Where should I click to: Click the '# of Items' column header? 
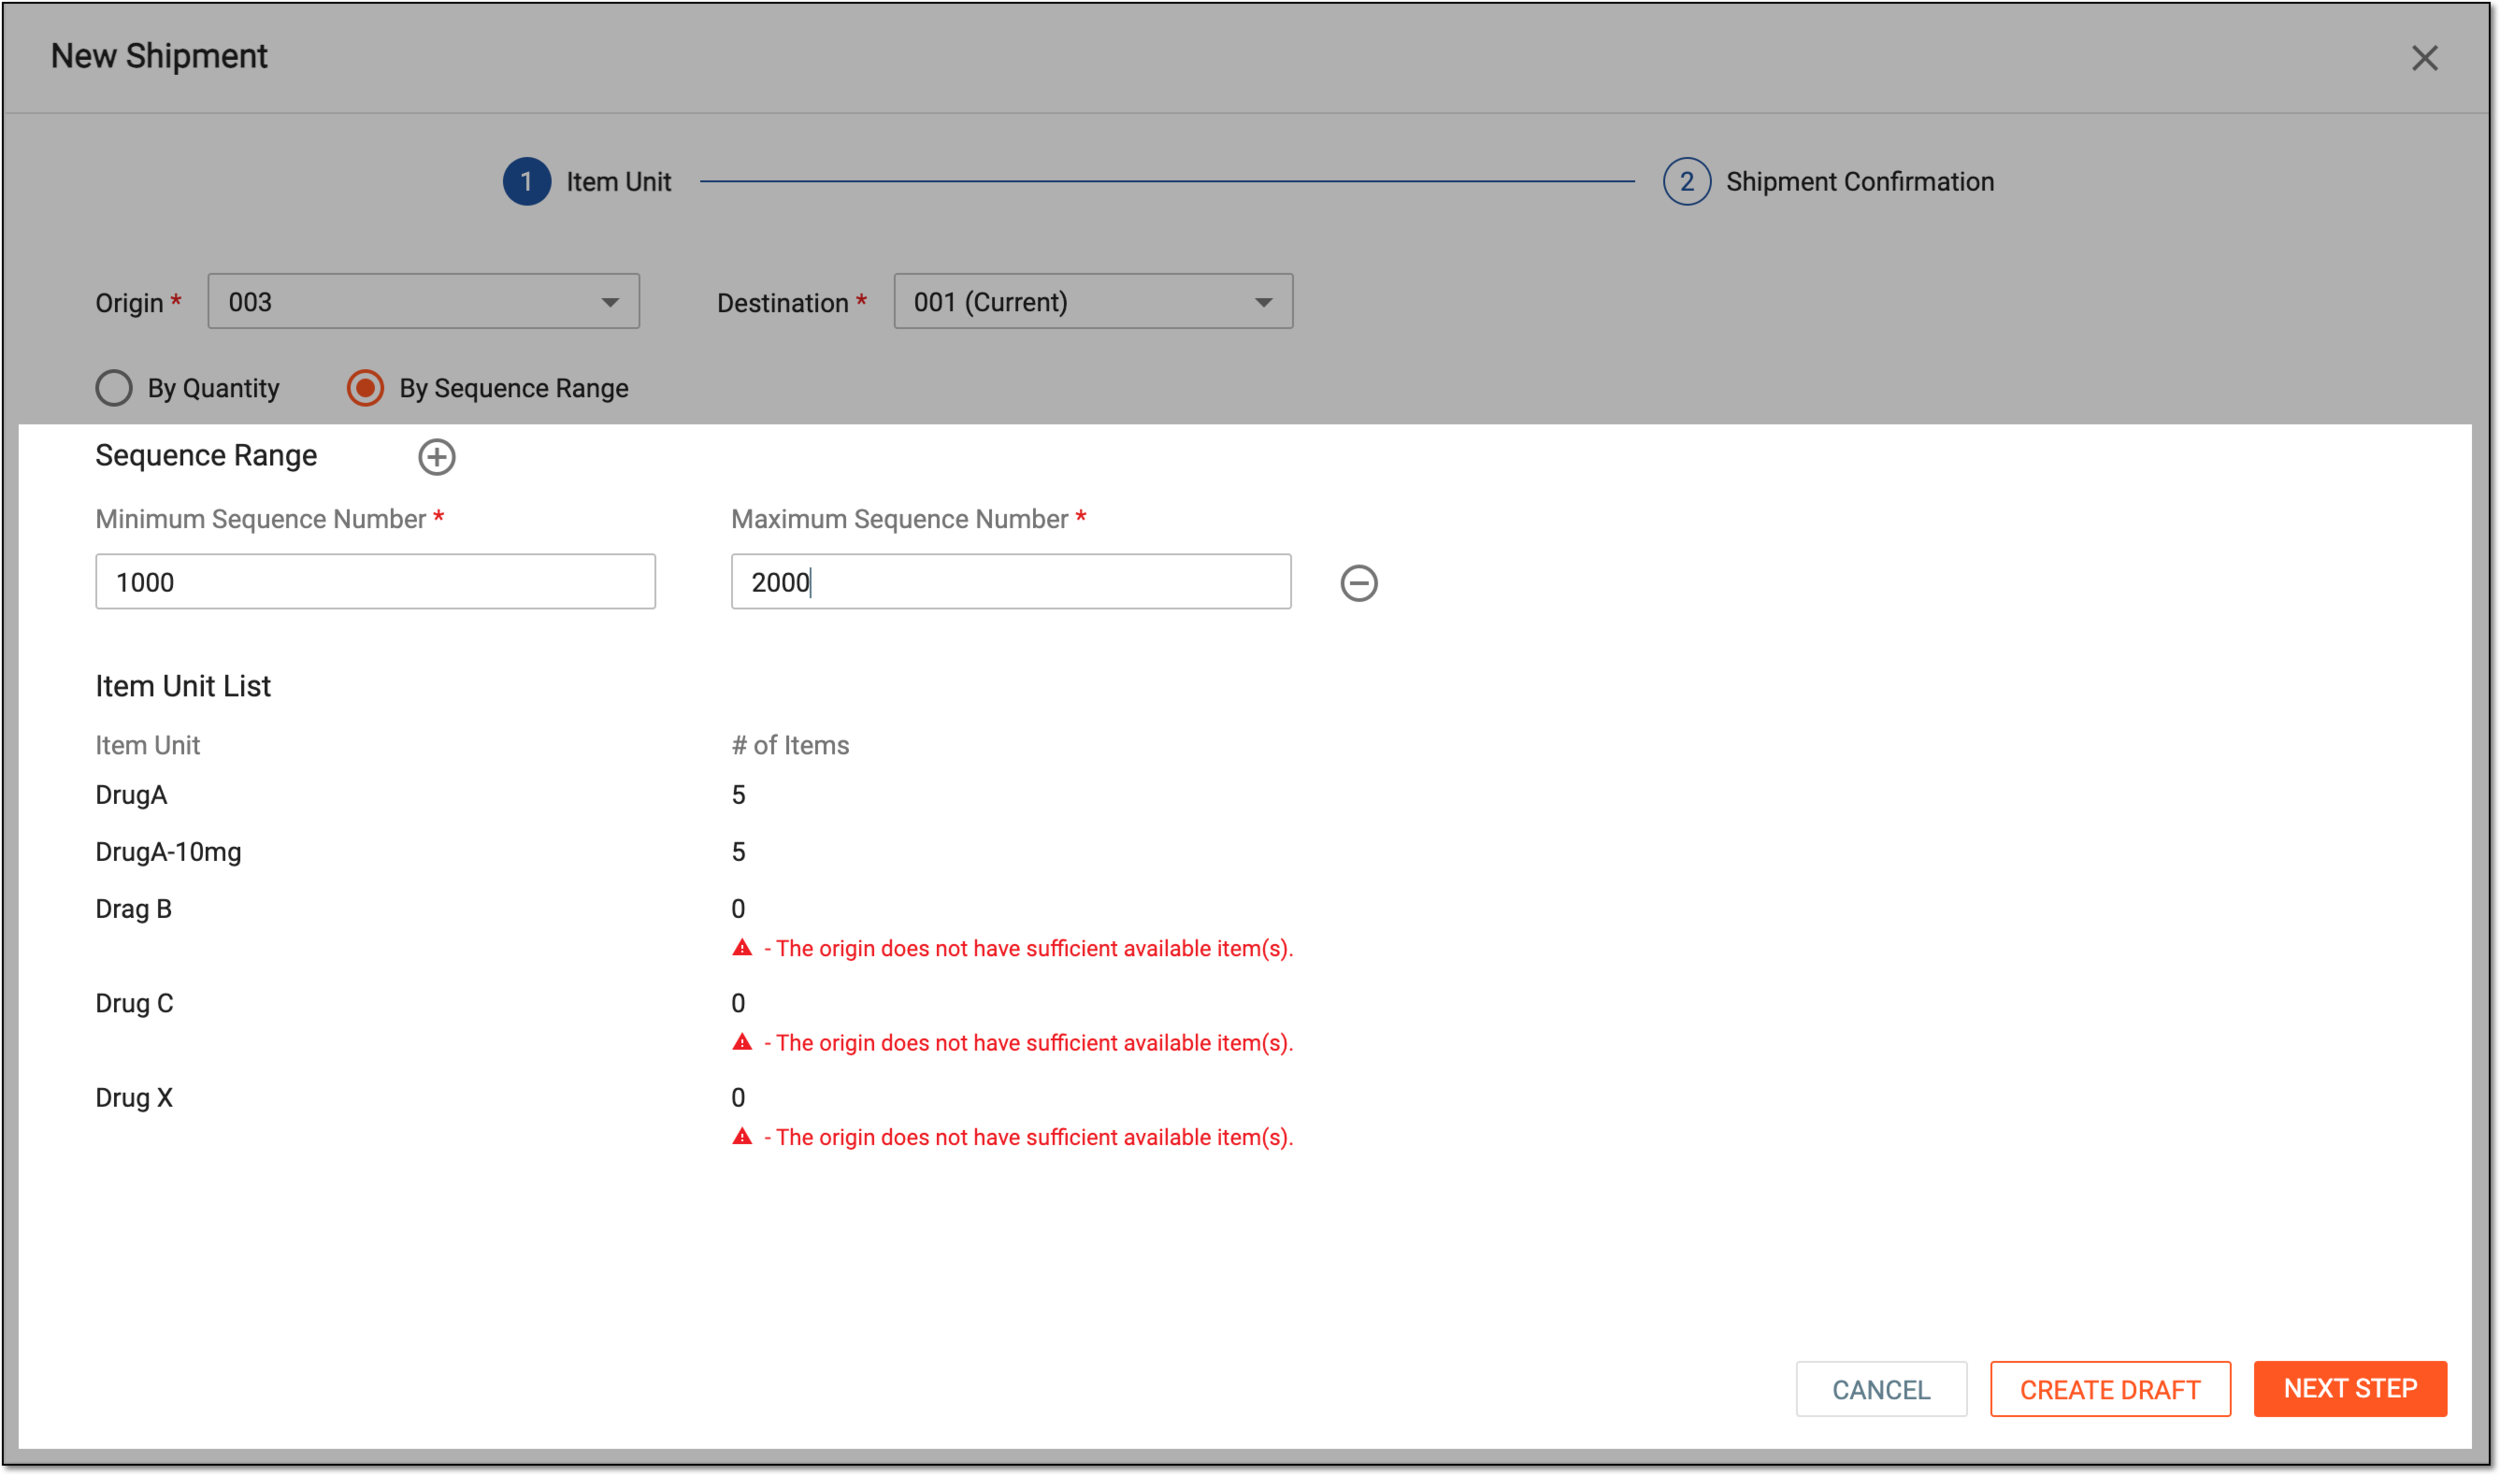(790, 745)
